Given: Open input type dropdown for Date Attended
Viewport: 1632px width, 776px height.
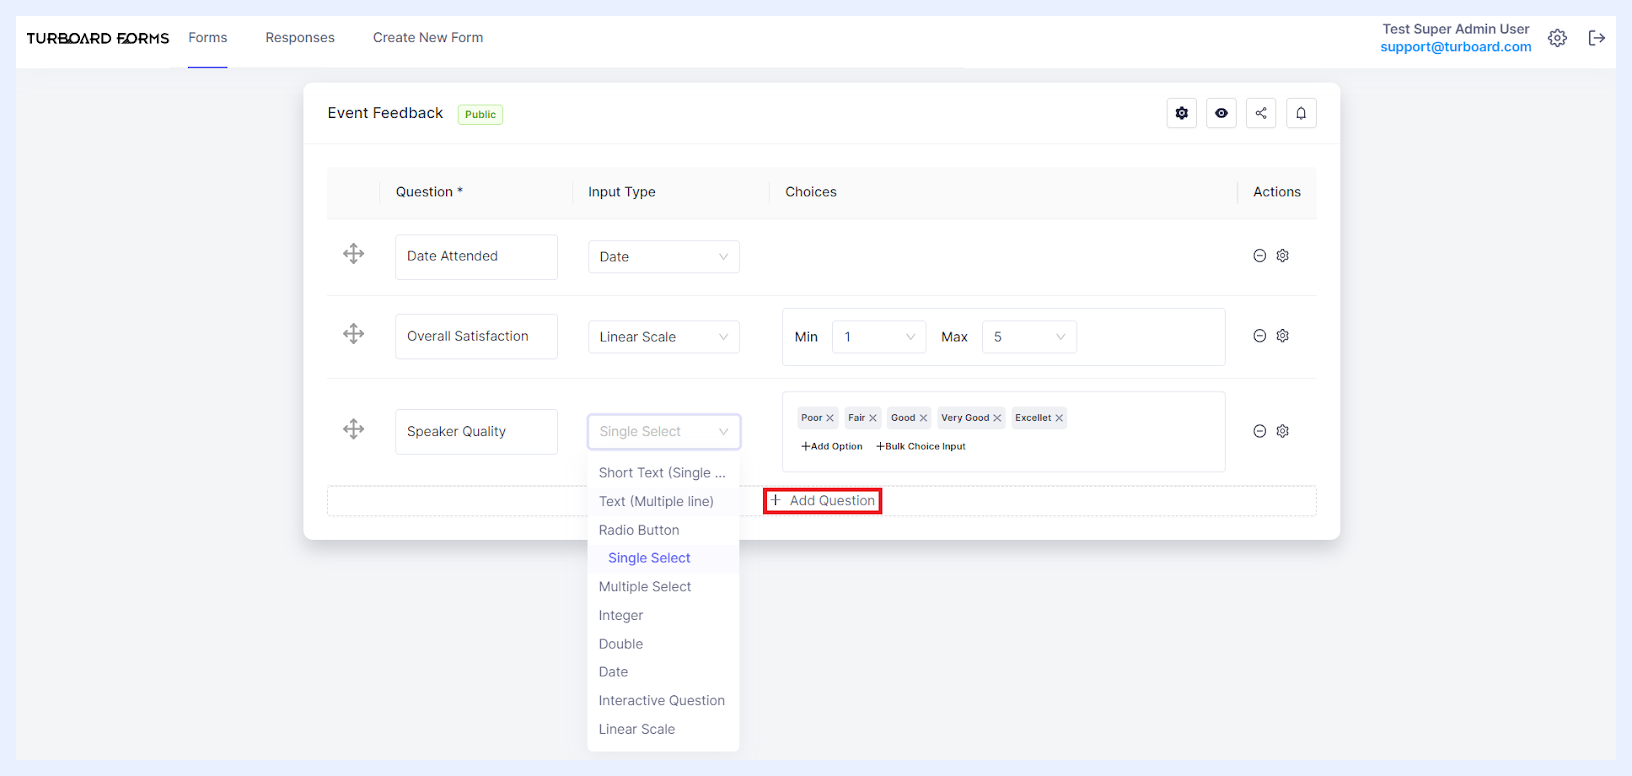Looking at the screenshot, I should (x=664, y=257).
